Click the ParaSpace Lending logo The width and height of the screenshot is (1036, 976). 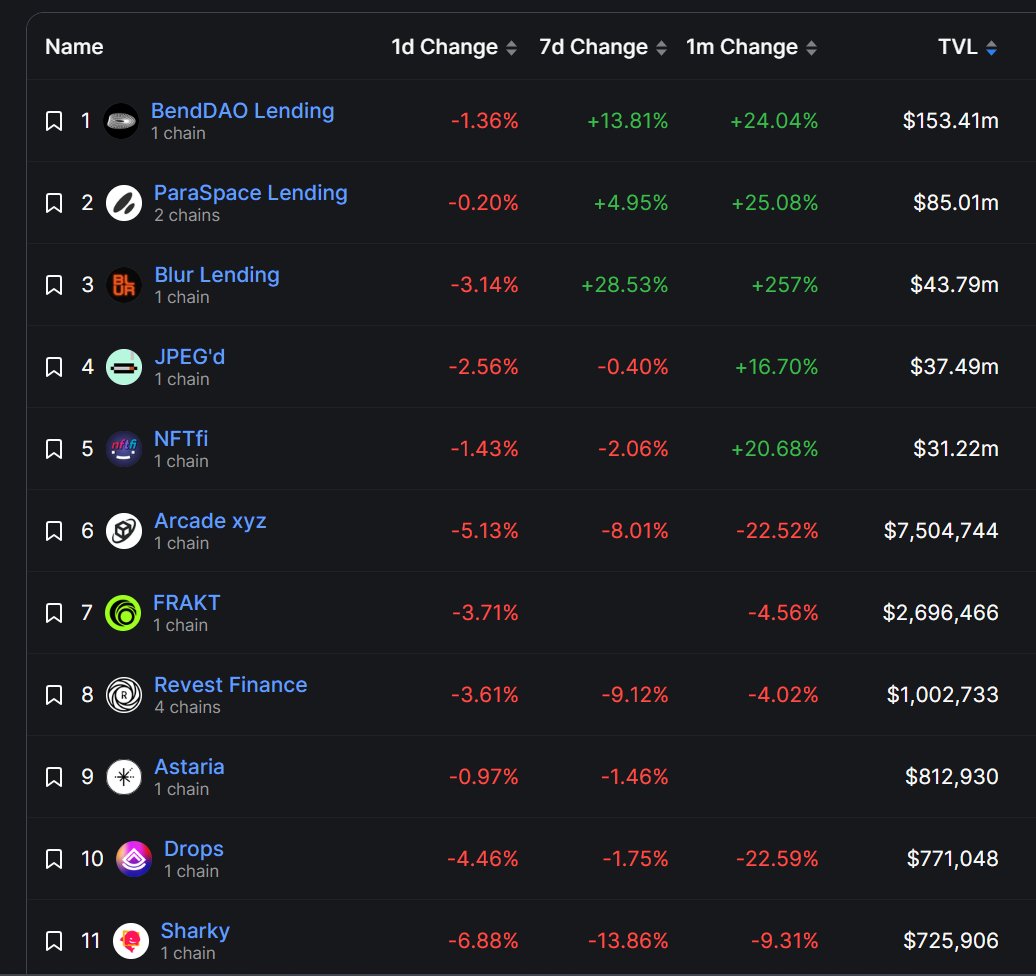tap(124, 203)
